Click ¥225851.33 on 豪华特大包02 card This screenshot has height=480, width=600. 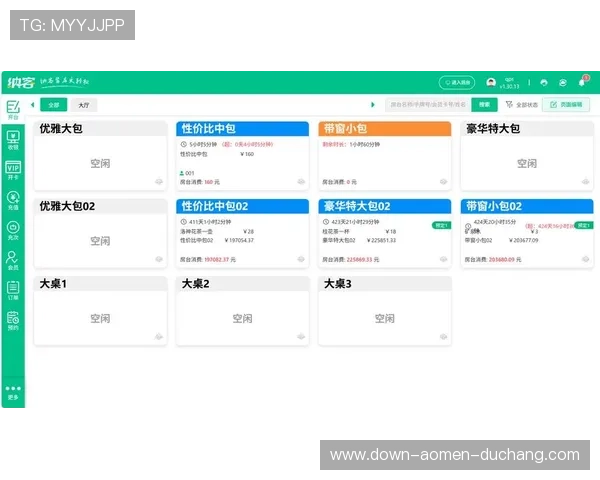coord(381,240)
